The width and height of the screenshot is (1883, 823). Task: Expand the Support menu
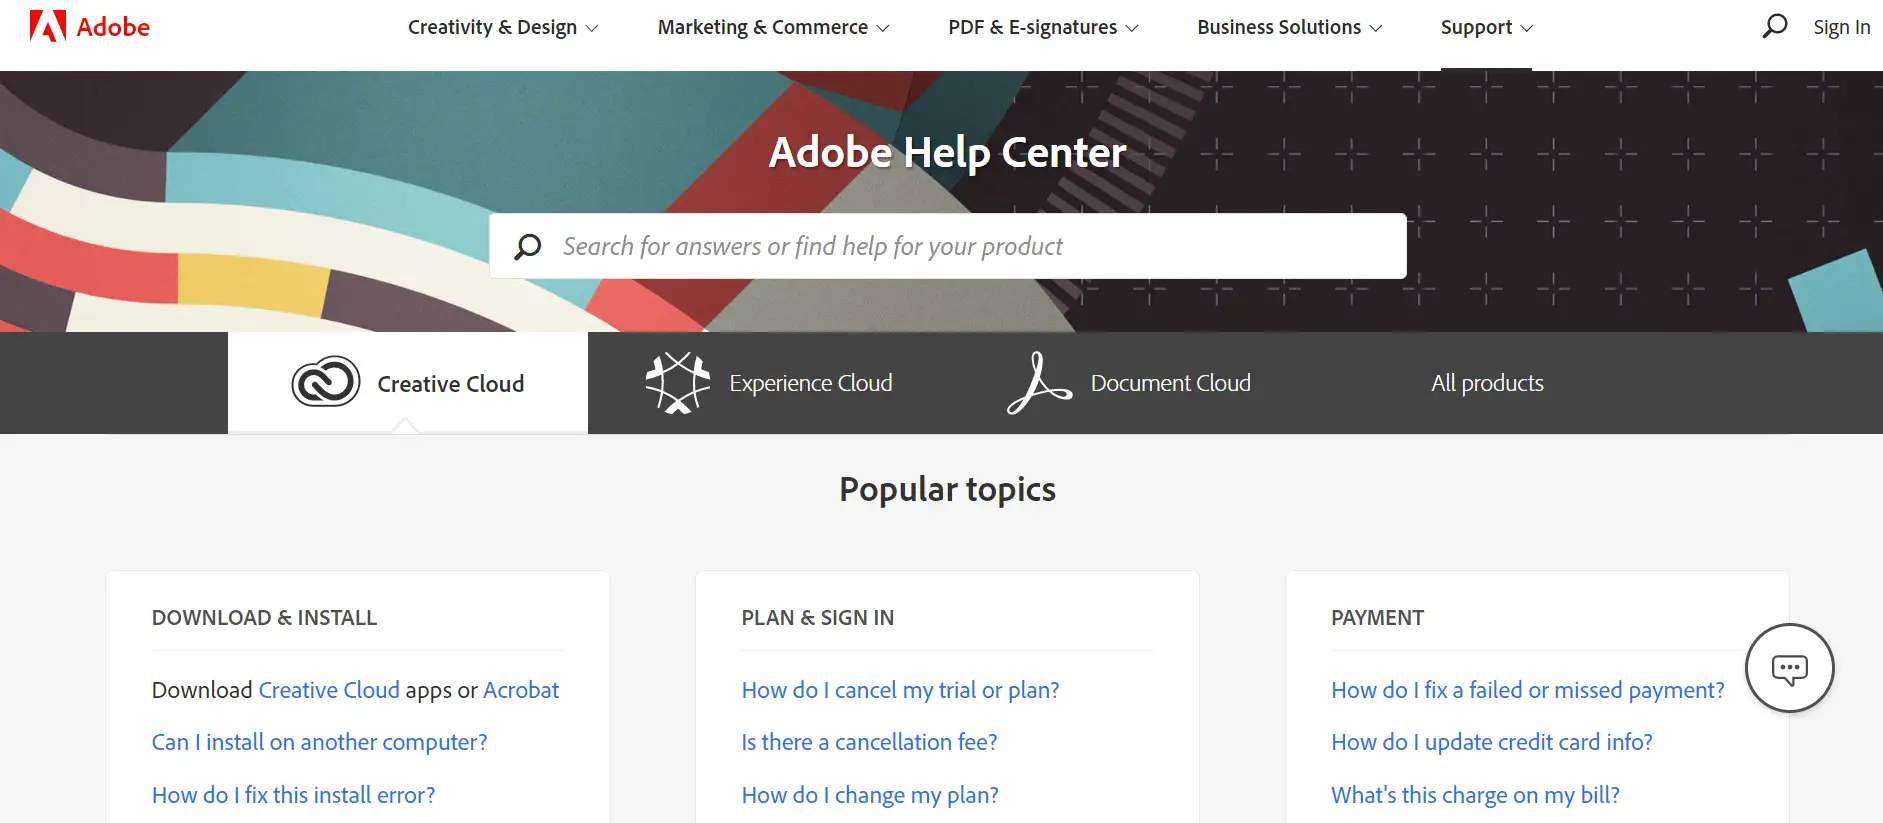[1485, 27]
